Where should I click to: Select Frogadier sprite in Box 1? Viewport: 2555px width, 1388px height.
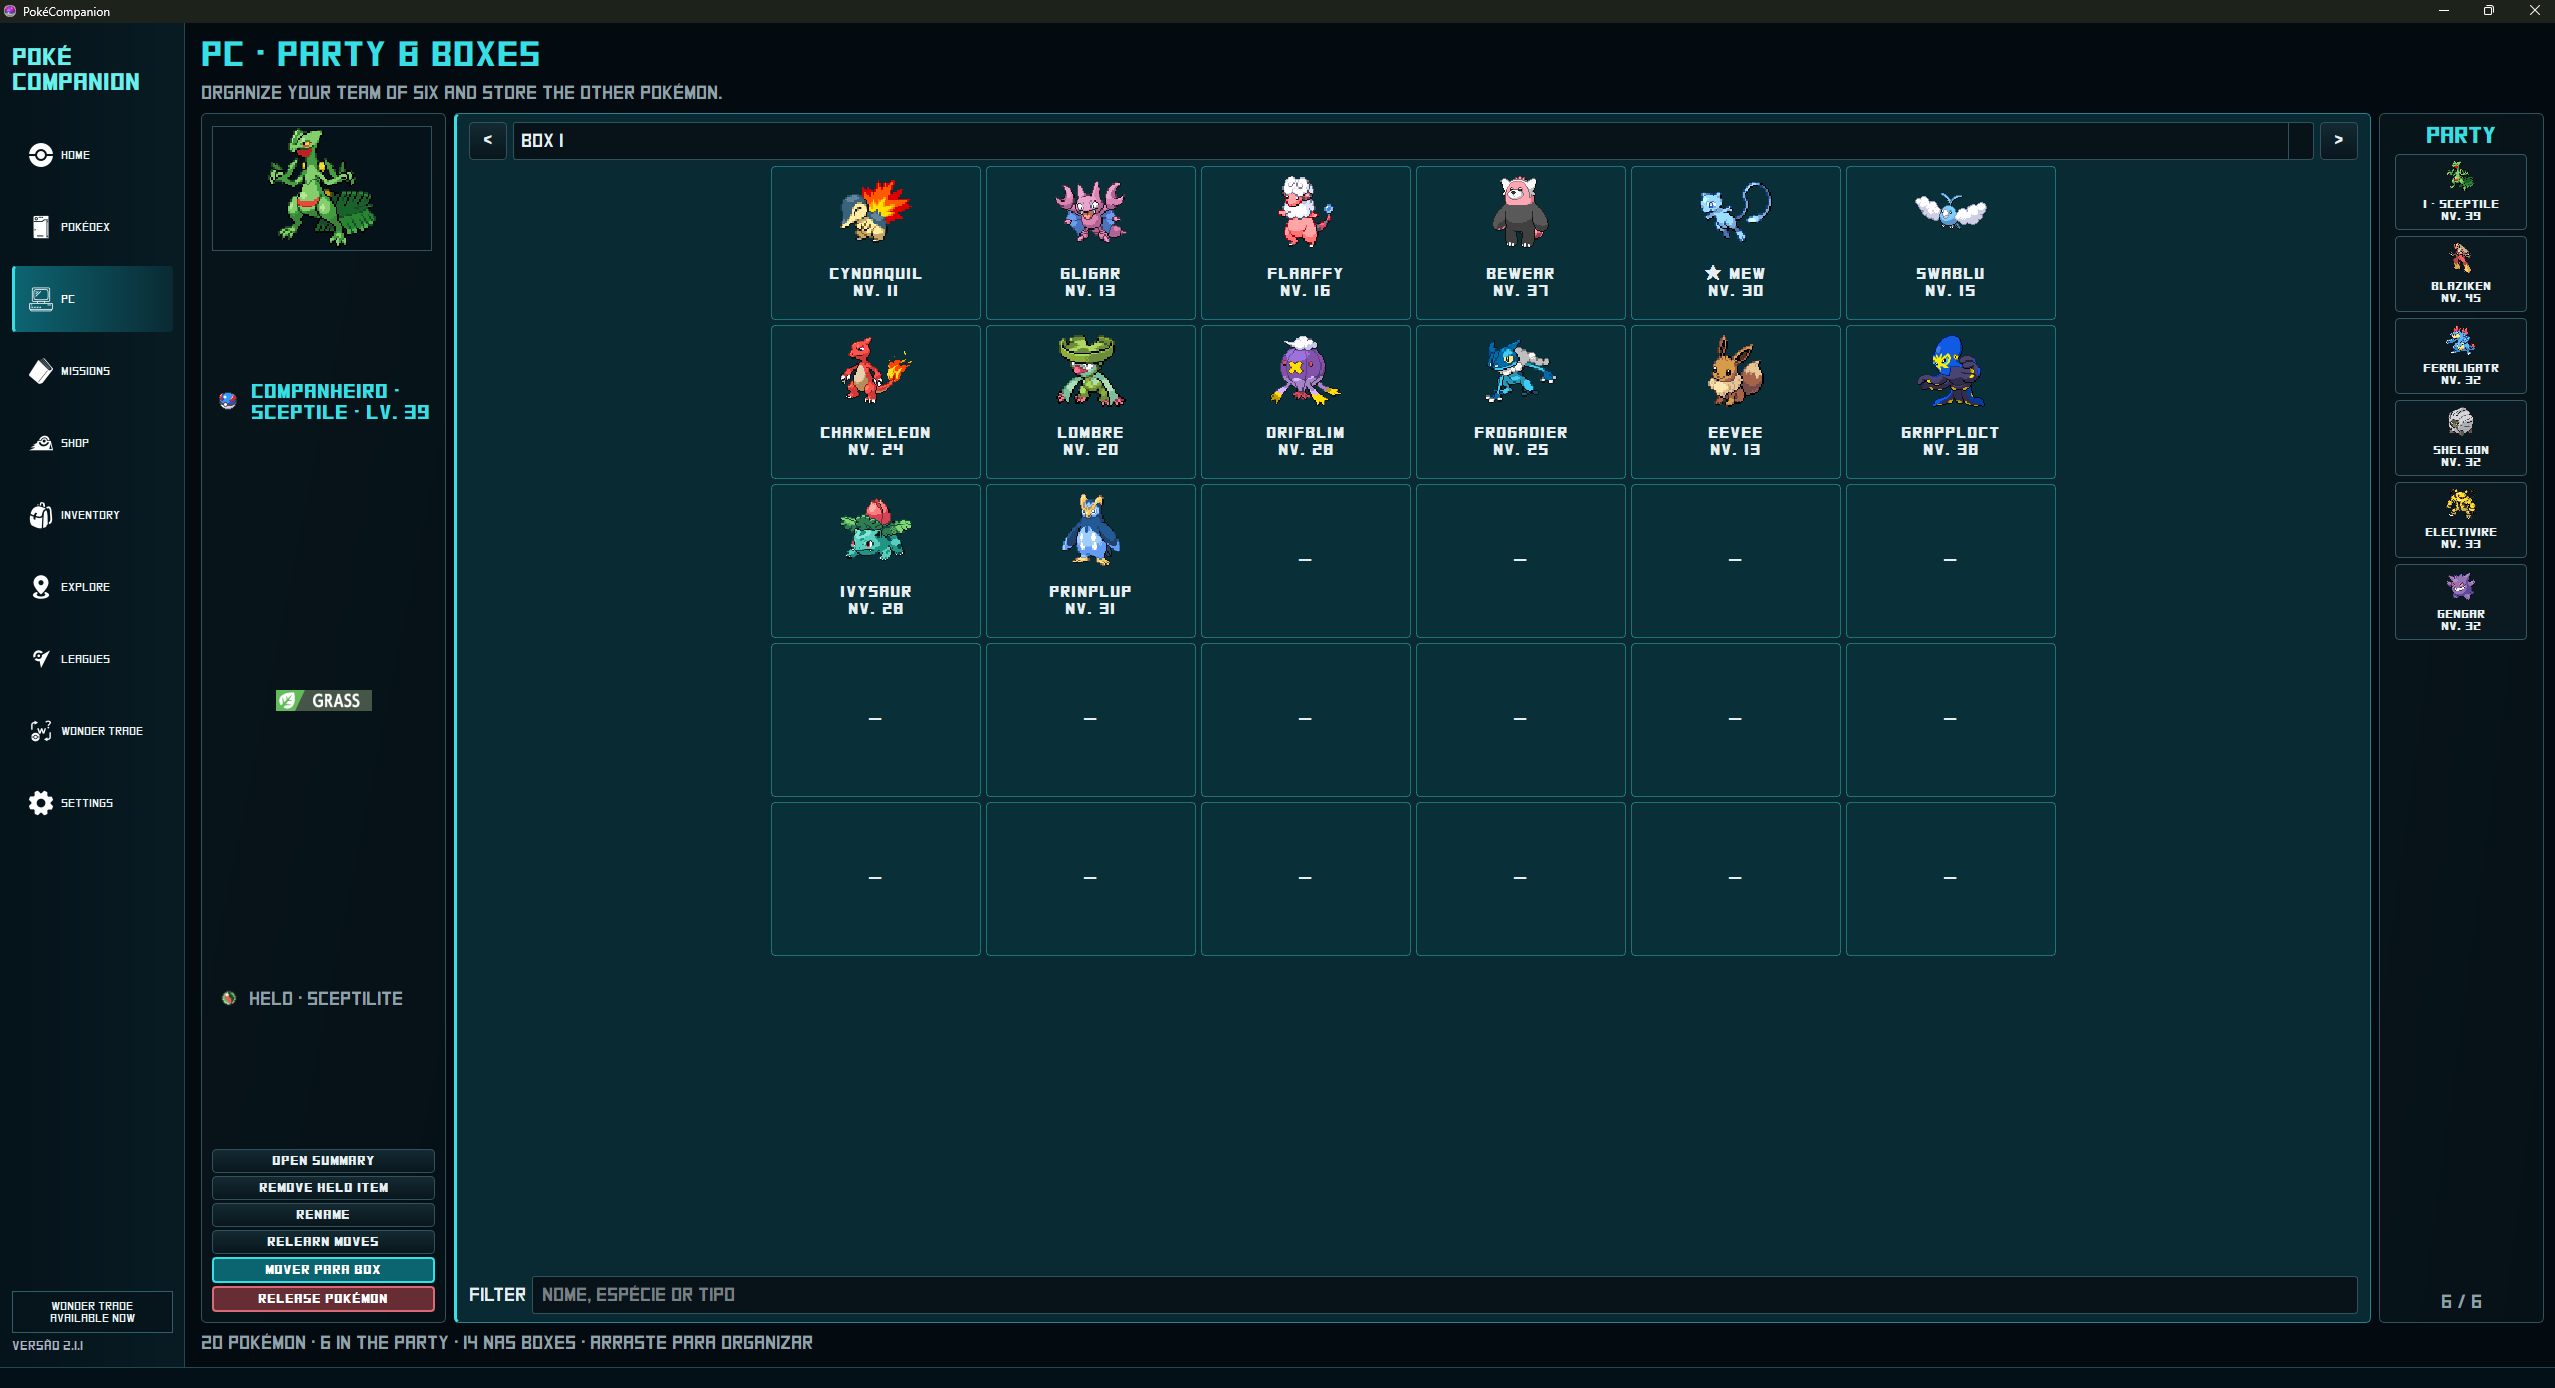[1520, 370]
